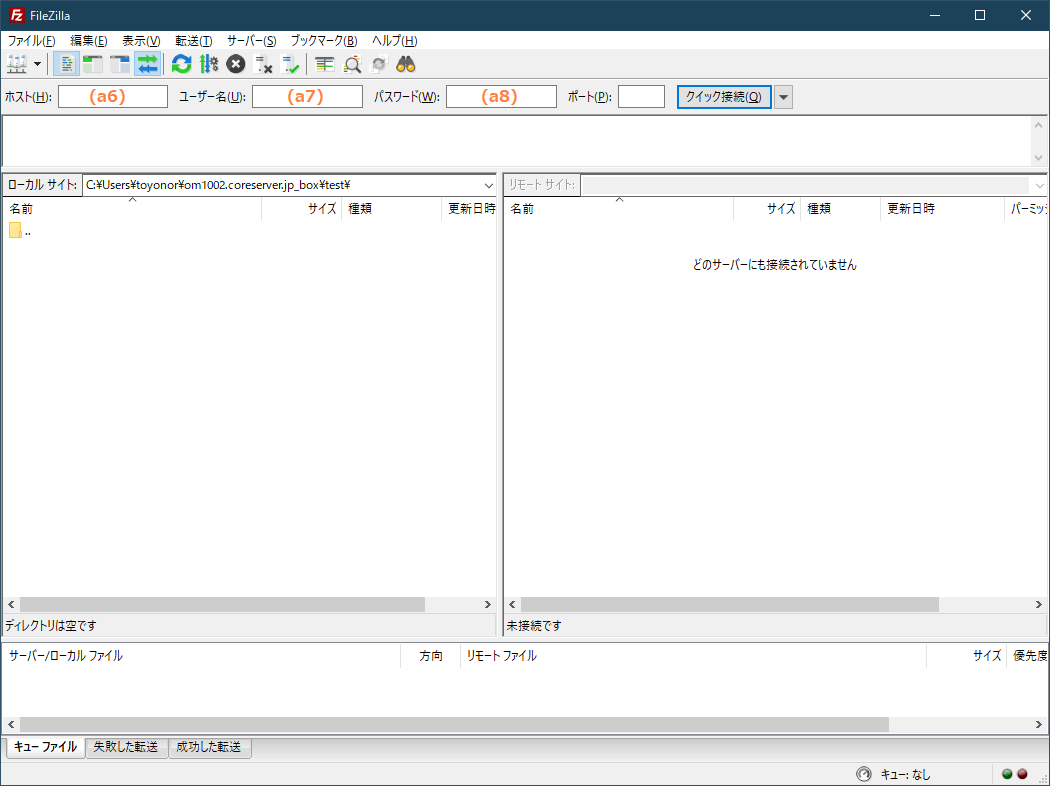Viewport: 1050px width, 786px height.
Task: Toggle the transfer queue display
Action: coord(147,64)
